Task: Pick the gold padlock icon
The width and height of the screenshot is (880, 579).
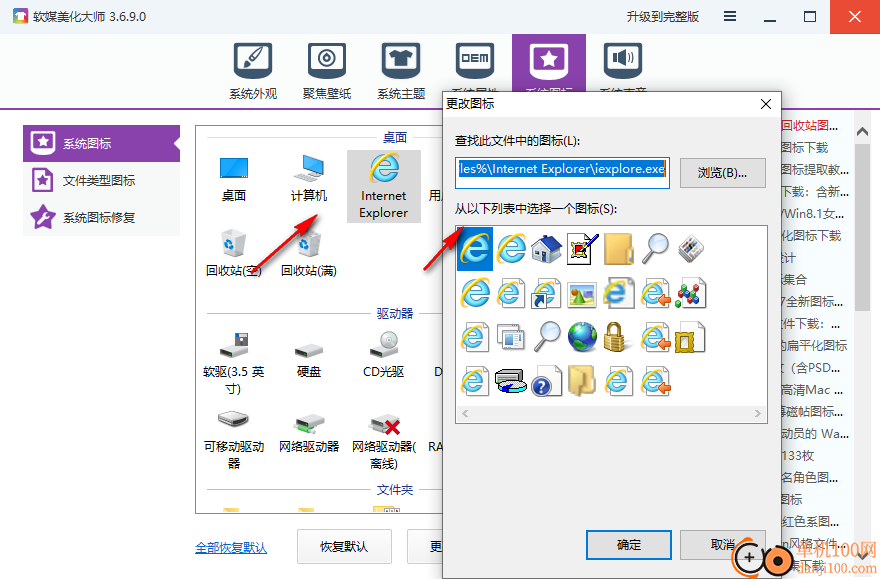Action: pos(616,338)
